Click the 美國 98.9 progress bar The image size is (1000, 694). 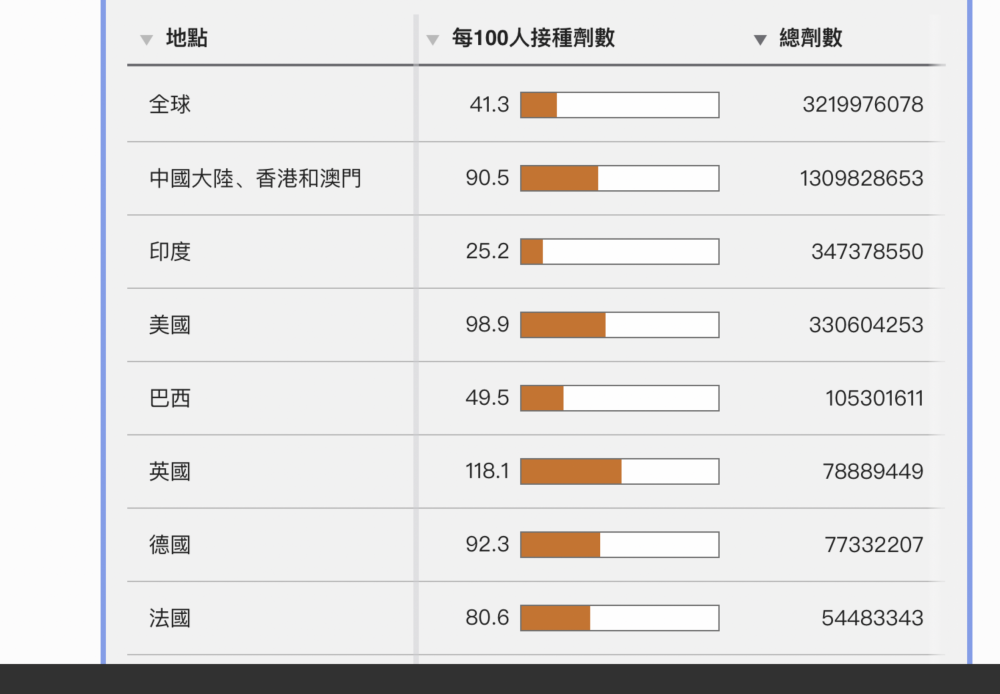[x=619, y=325]
